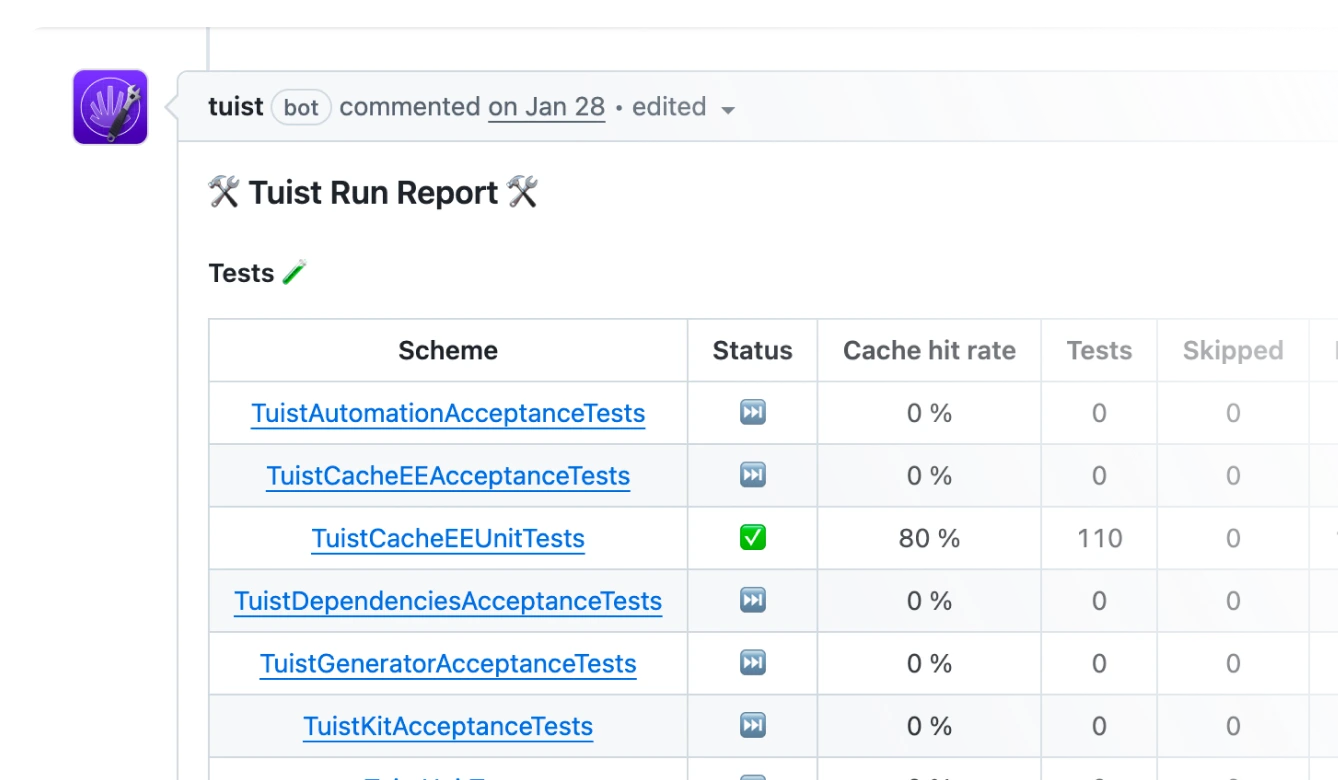The image size is (1338, 780).
Task: Click the on Jan 28 timestamp link
Action: coord(546,107)
